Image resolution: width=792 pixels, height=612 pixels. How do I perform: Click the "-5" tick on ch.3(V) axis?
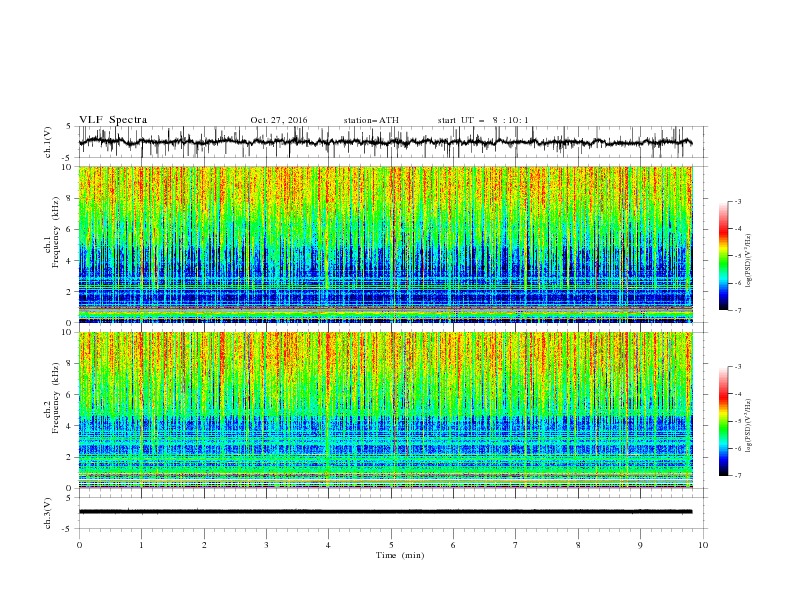[68, 529]
